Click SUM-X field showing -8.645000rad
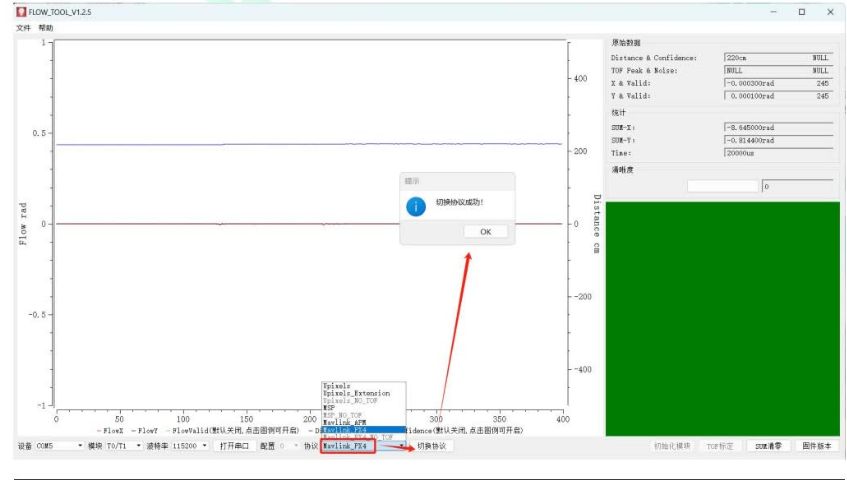This screenshot has height=480, width=847. tap(778, 128)
